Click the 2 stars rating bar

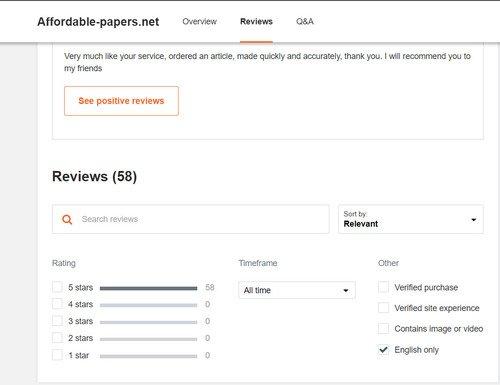coord(148,339)
